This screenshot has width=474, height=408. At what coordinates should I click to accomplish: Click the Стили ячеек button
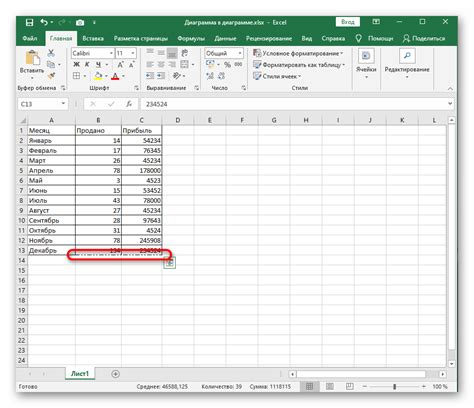click(277, 76)
